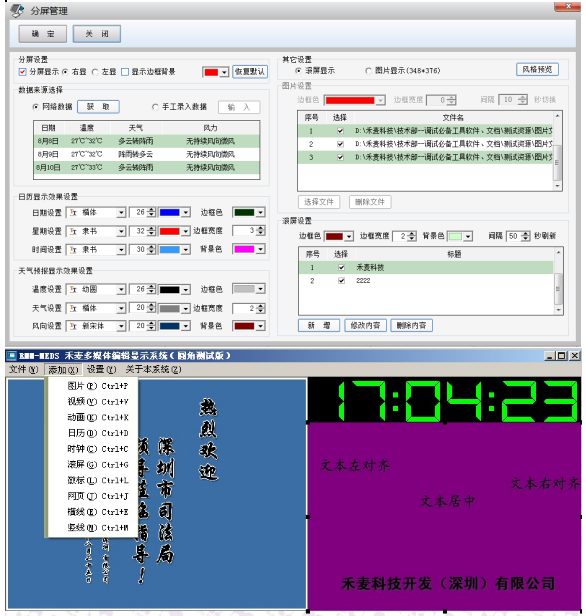Click the blue 日期设置 color swatch
The height and width of the screenshot is (616, 586).
tap(170, 213)
